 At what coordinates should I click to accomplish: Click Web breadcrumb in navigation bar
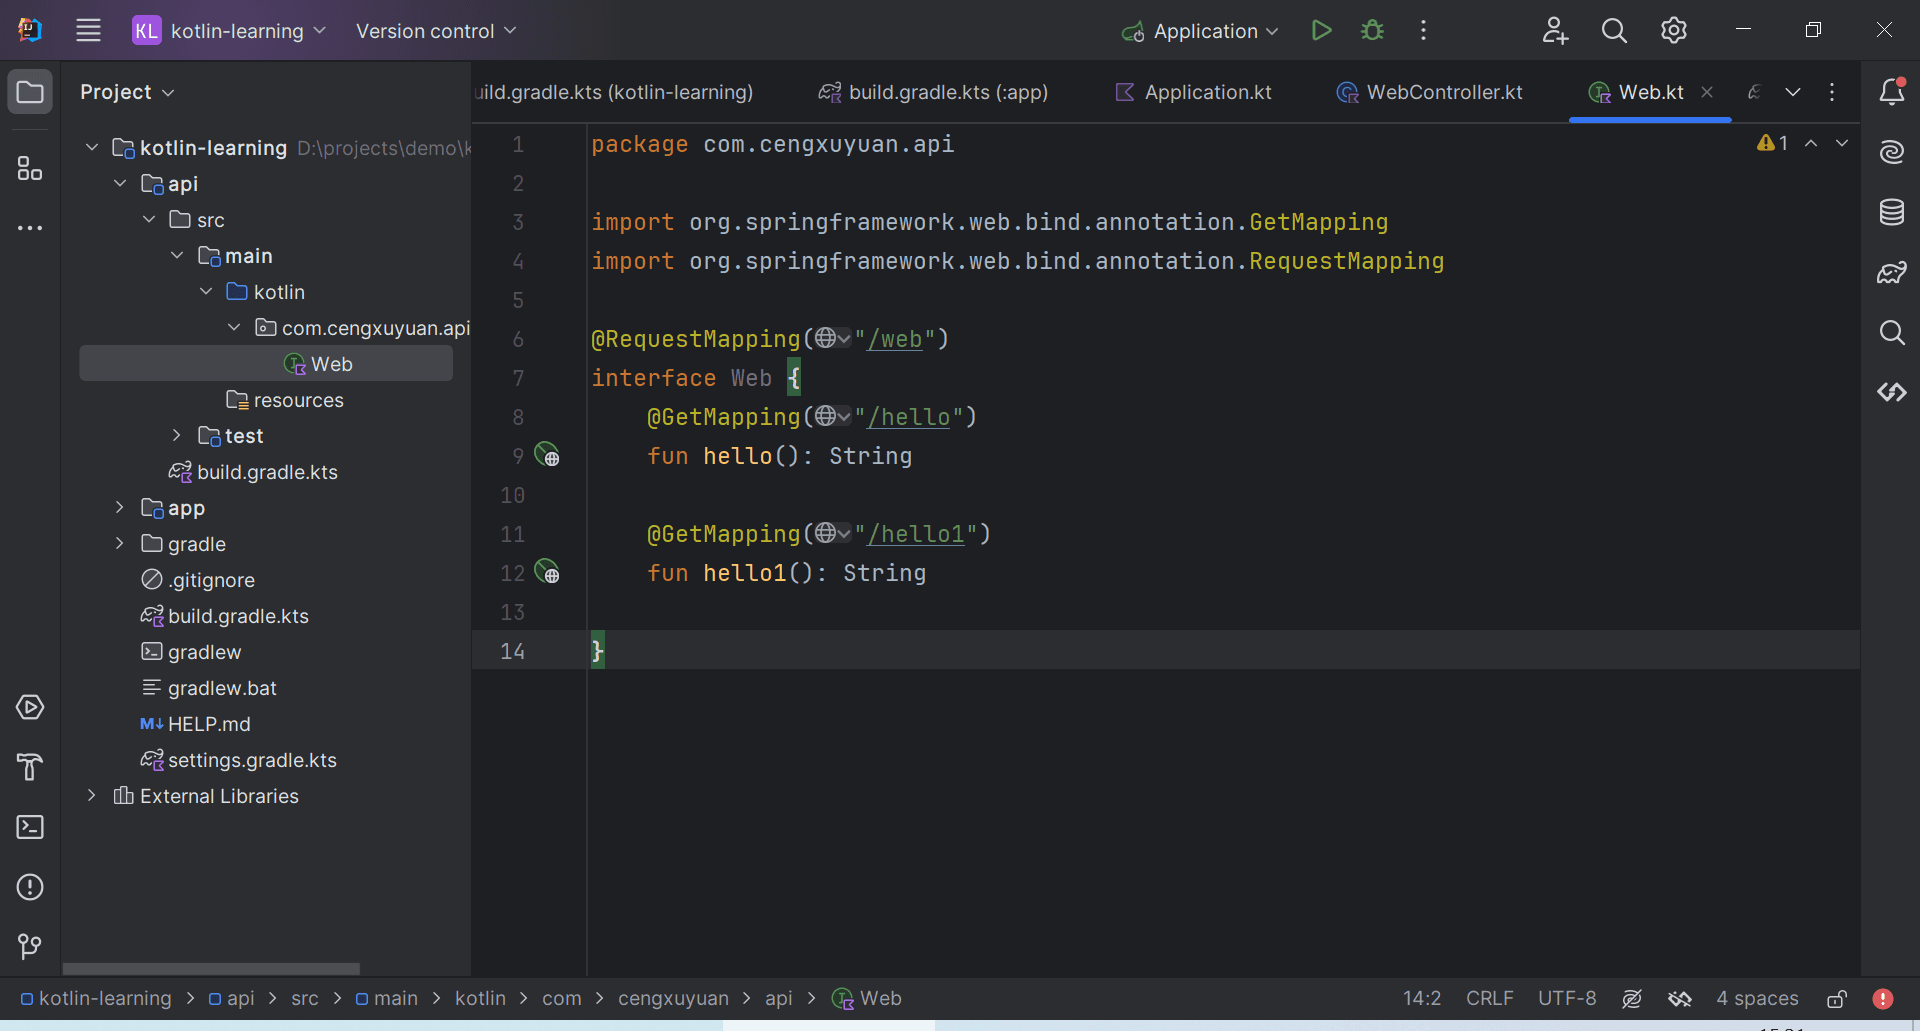pyautogui.click(x=867, y=998)
